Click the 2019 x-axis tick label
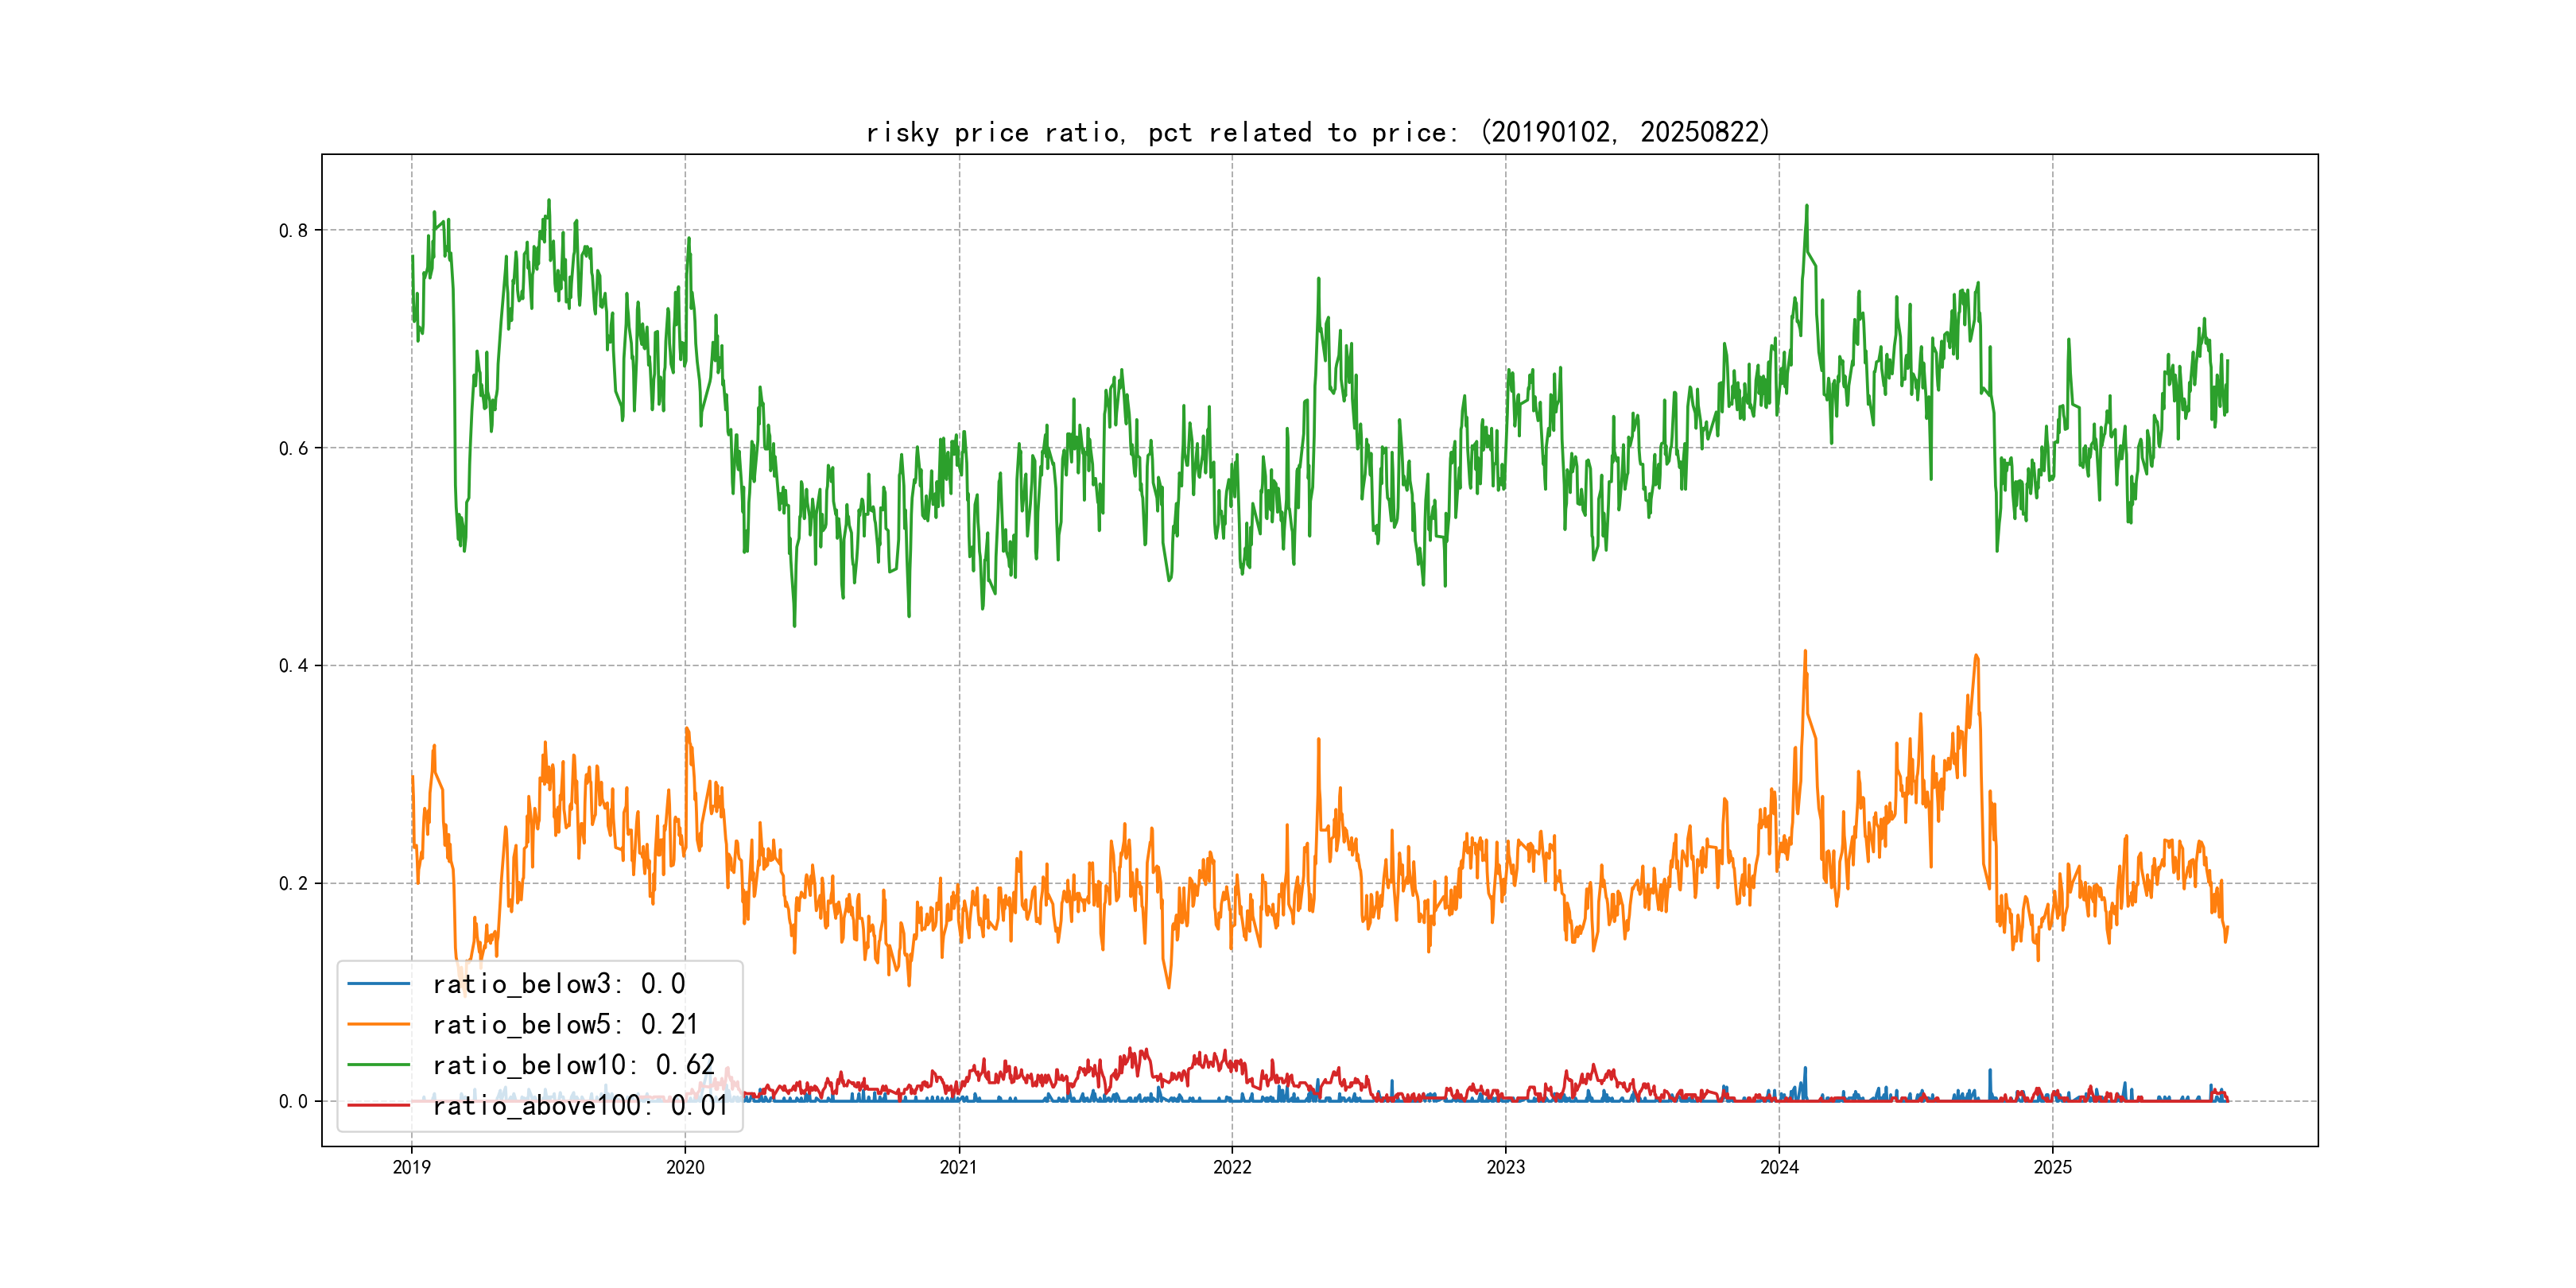The height and width of the screenshot is (1288, 2576). (411, 1167)
